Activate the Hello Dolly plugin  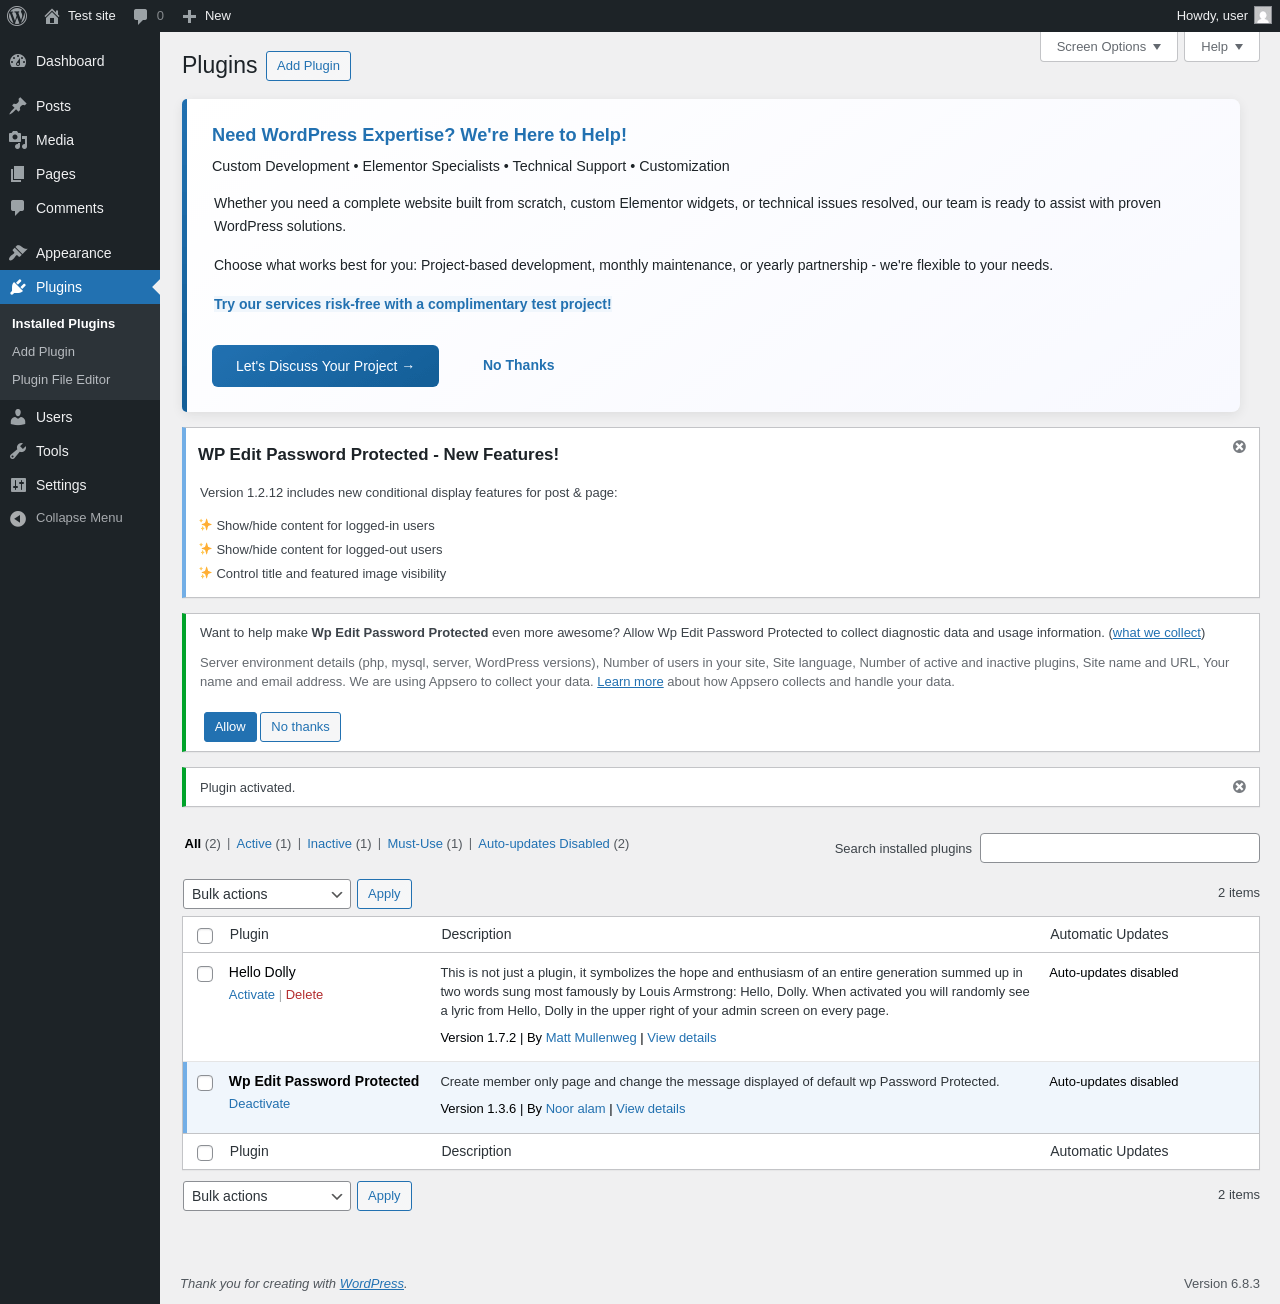click(x=252, y=995)
